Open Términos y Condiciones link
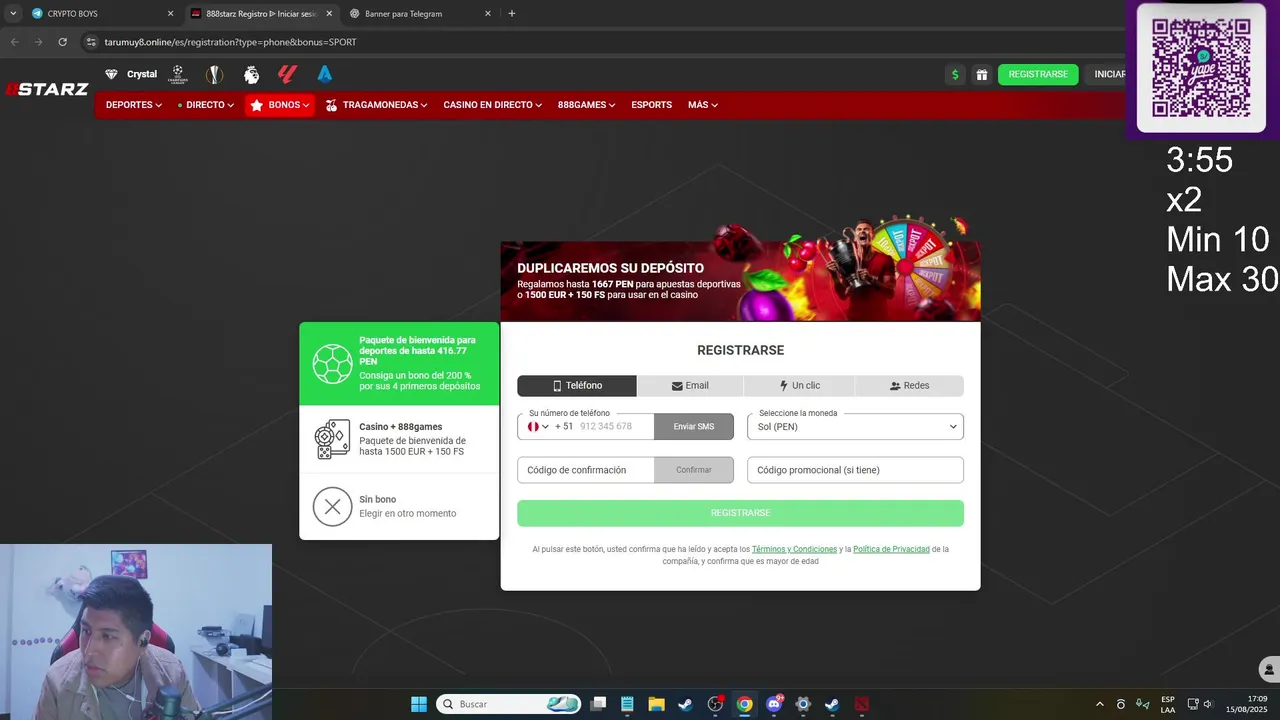The height and width of the screenshot is (720, 1280). tap(794, 549)
